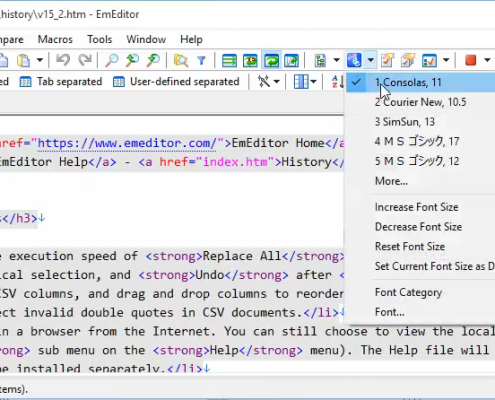Select checked font 1 Consolas, 11
Viewport: 495px width, 400px height.
tap(420, 82)
